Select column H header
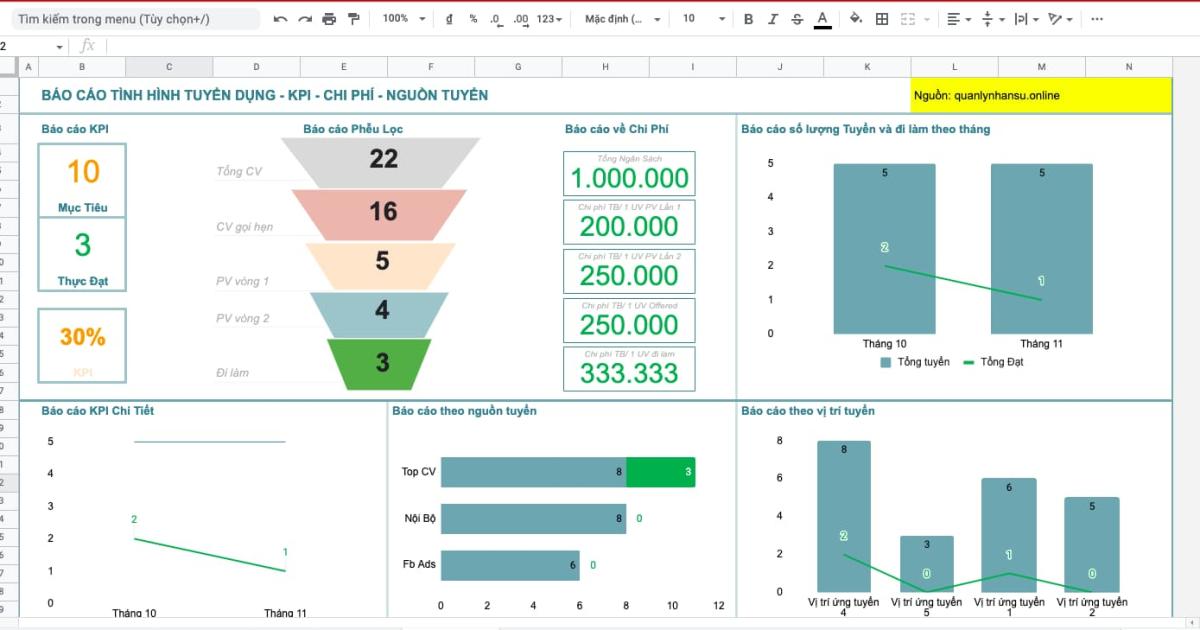The image size is (1200, 630). tap(605, 67)
